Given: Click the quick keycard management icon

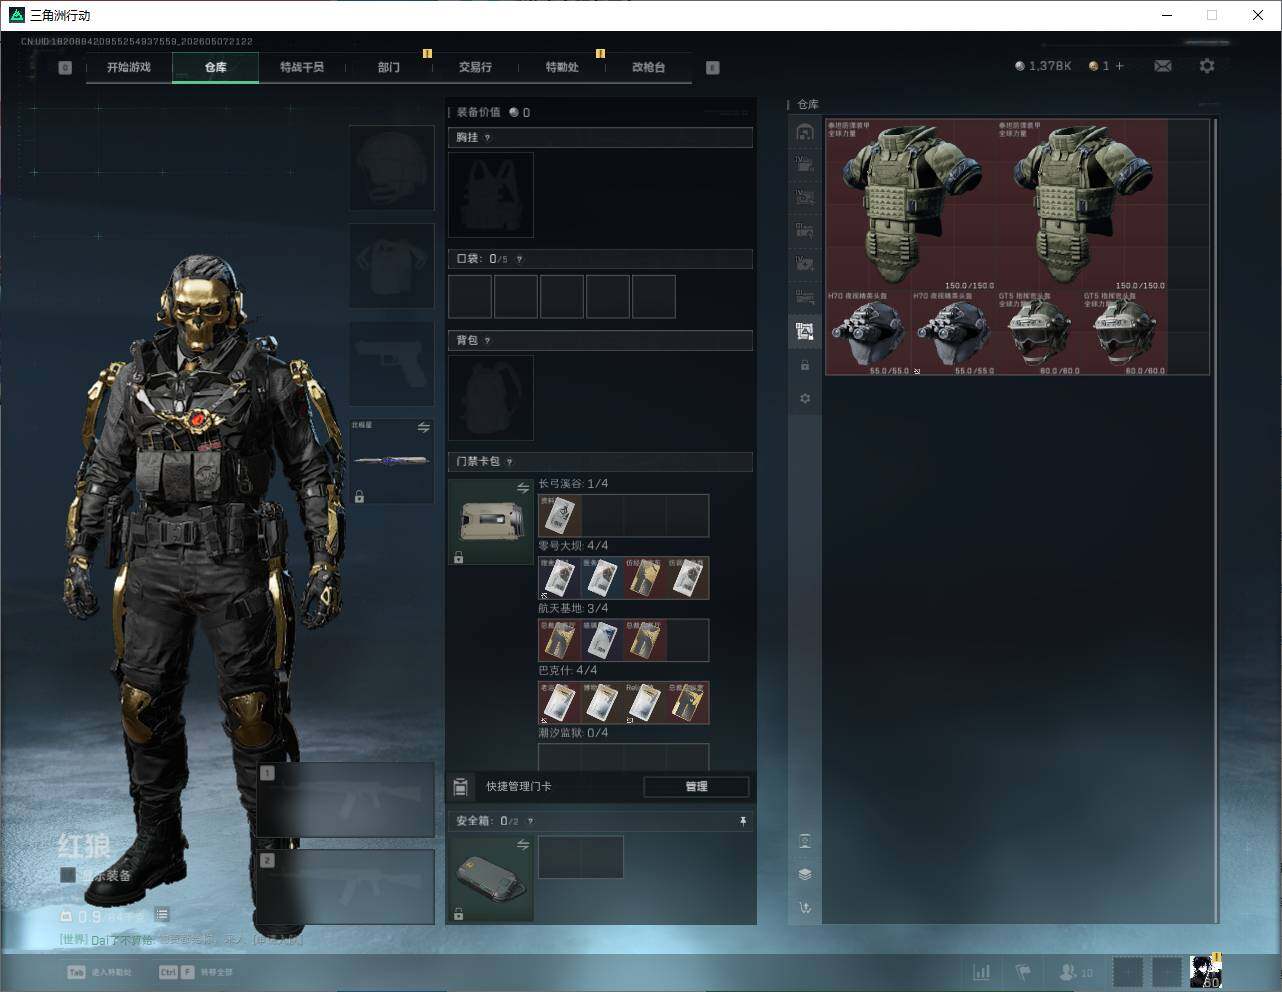Looking at the screenshot, I should 461,787.
